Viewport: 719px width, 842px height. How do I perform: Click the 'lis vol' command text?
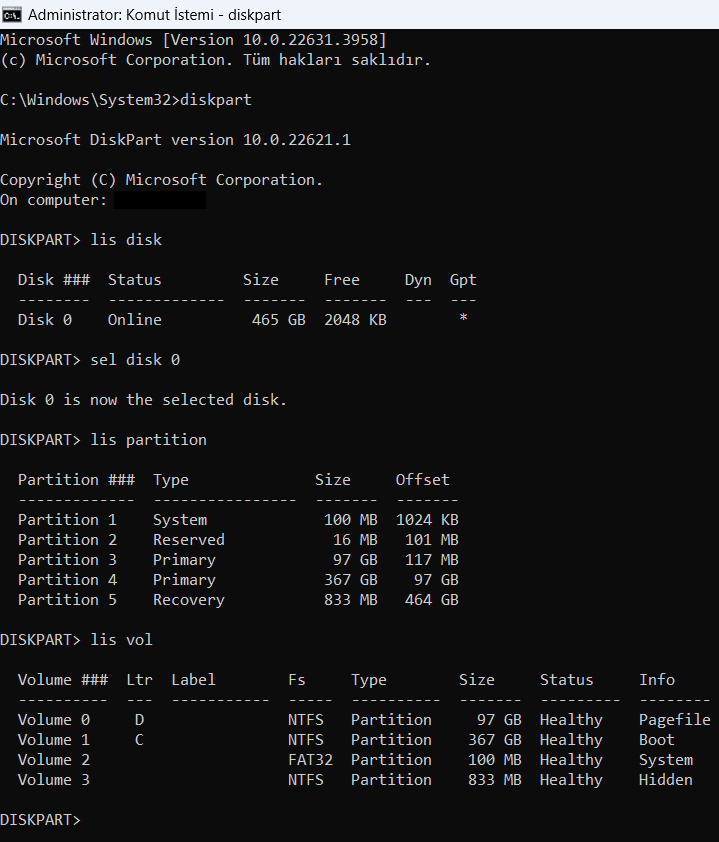point(121,640)
